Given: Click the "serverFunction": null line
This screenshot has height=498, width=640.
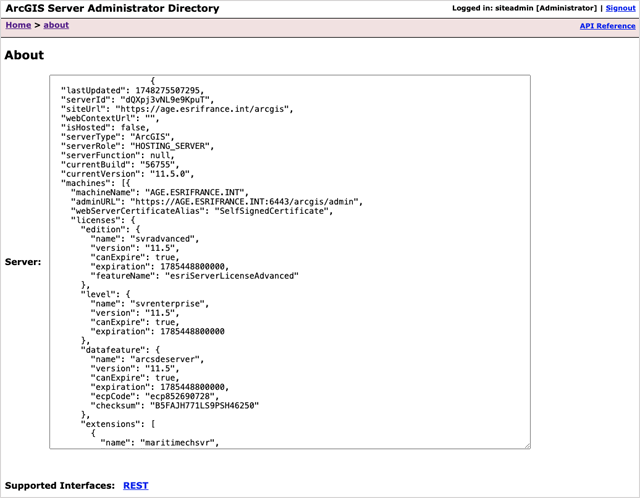Looking at the screenshot, I should (118, 155).
